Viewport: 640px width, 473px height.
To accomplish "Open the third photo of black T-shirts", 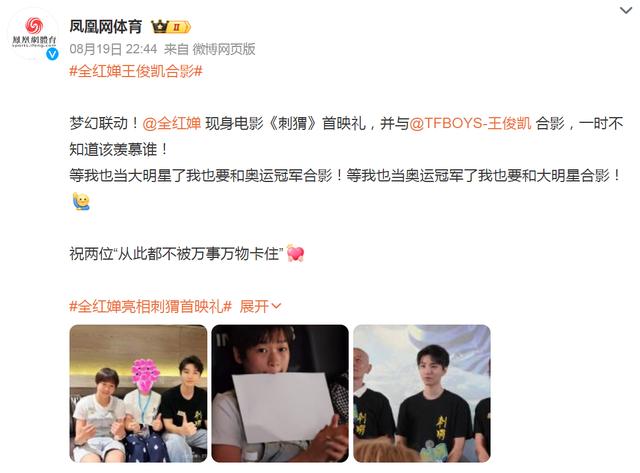I will [x=422, y=393].
